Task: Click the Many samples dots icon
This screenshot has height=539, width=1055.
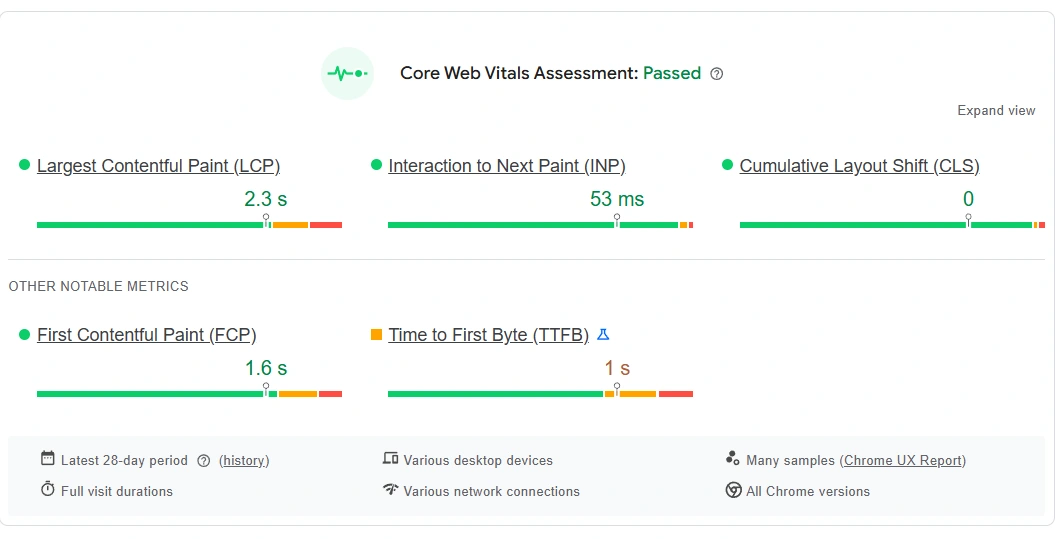Action: (732, 459)
